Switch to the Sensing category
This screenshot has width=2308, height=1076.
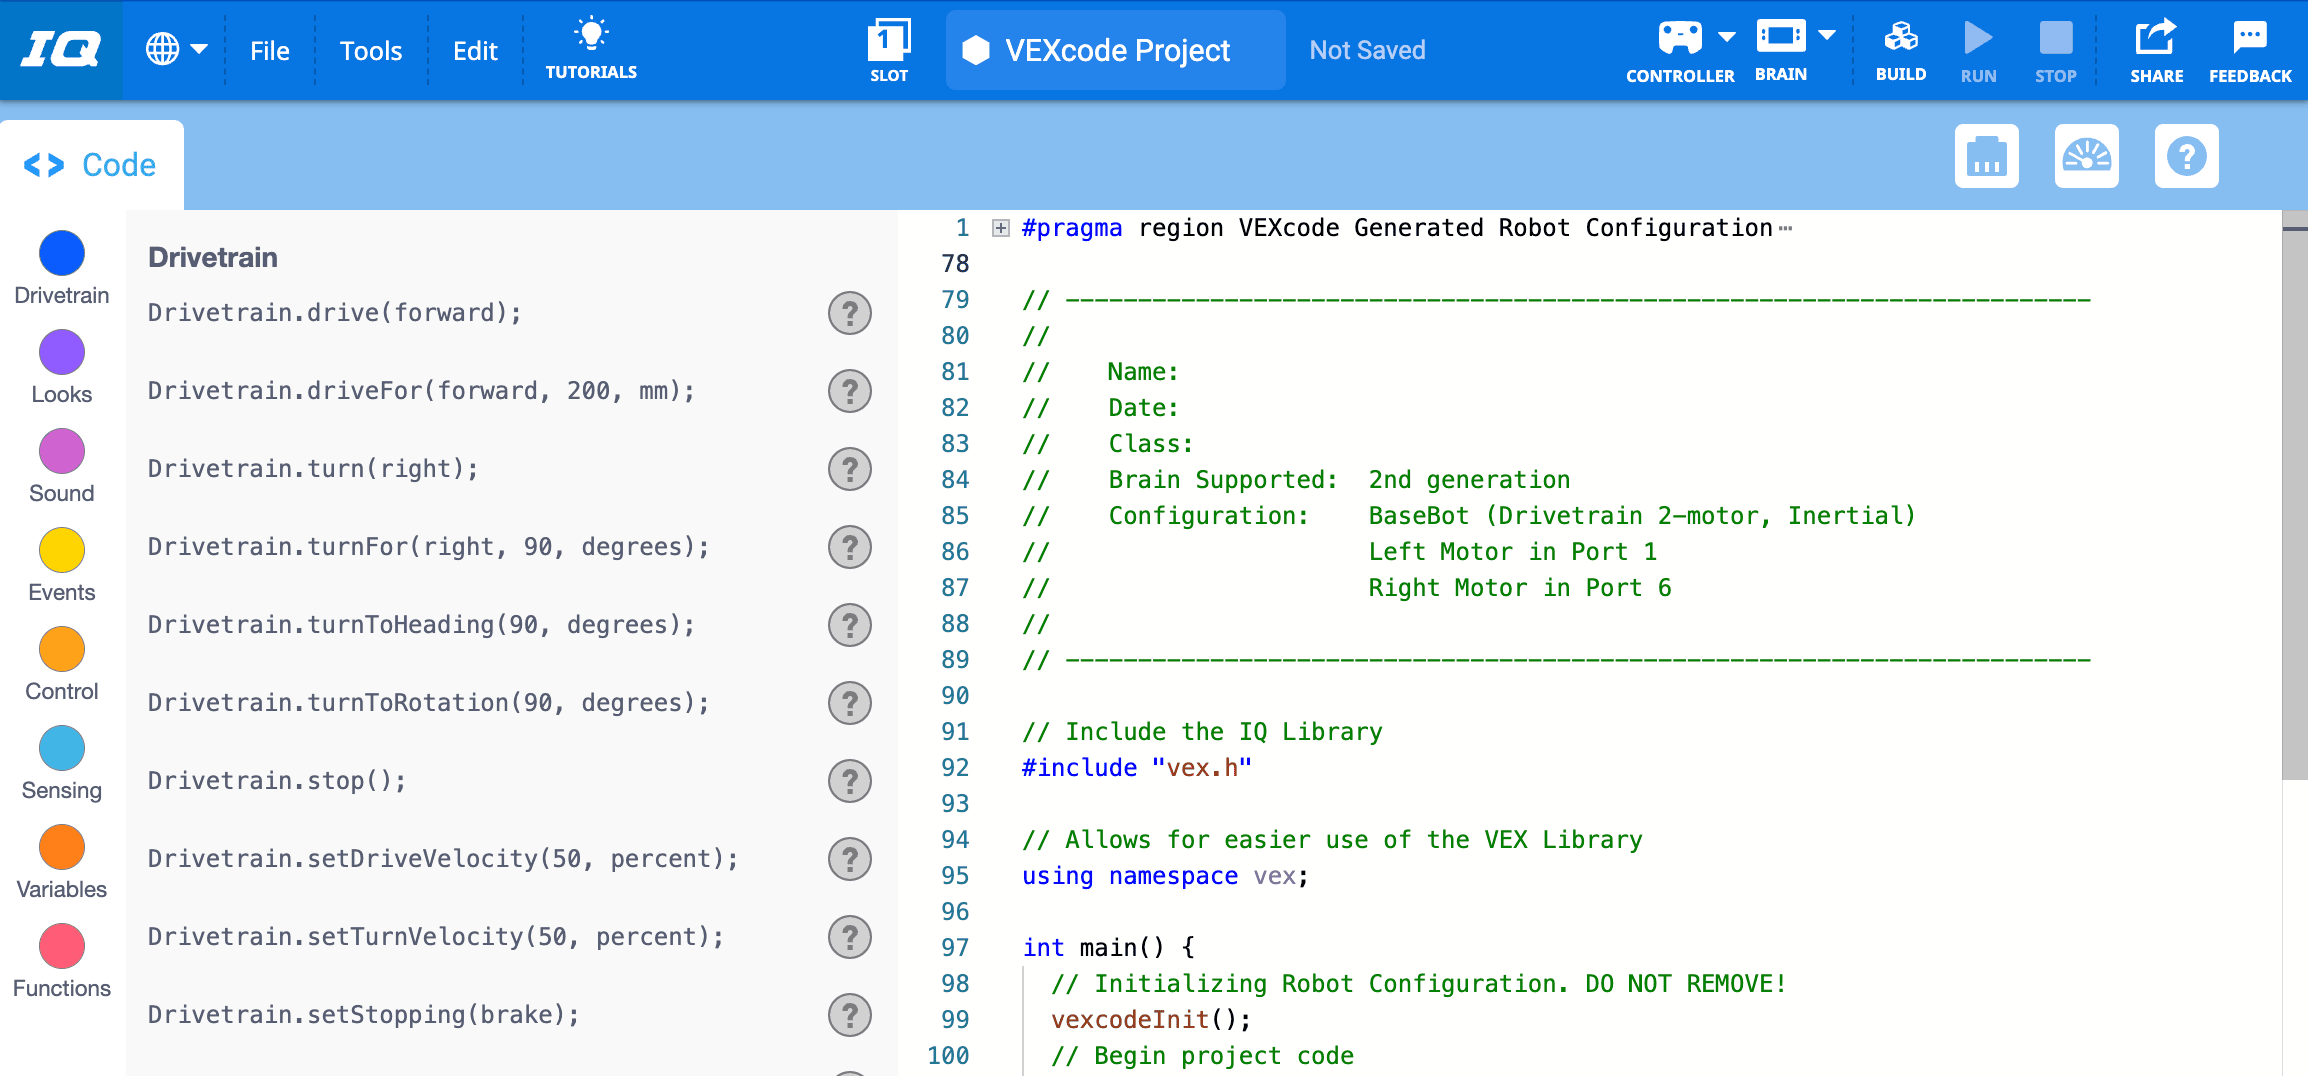pyautogui.click(x=61, y=748)
